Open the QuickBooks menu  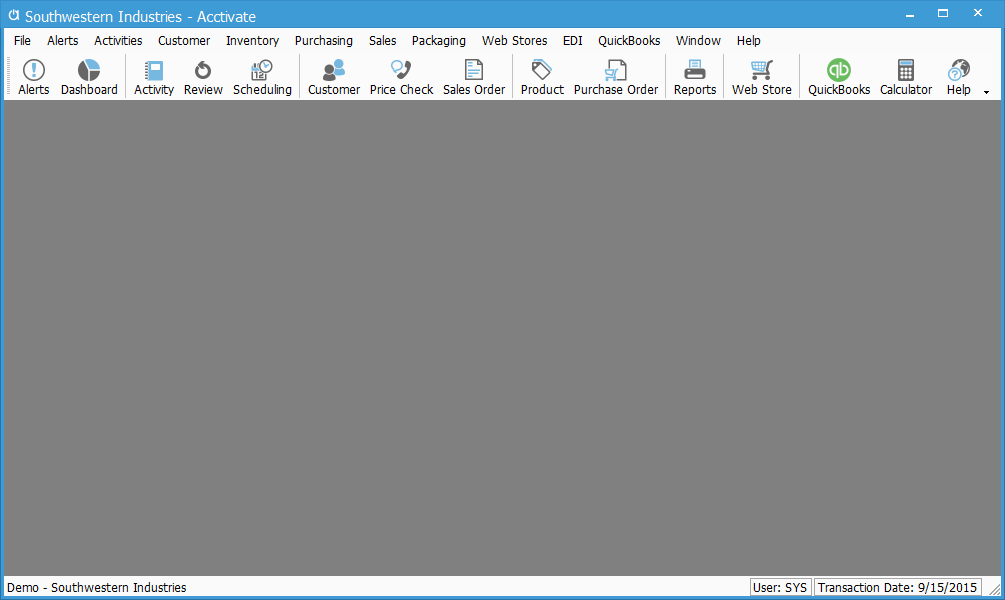pos(629,40)
